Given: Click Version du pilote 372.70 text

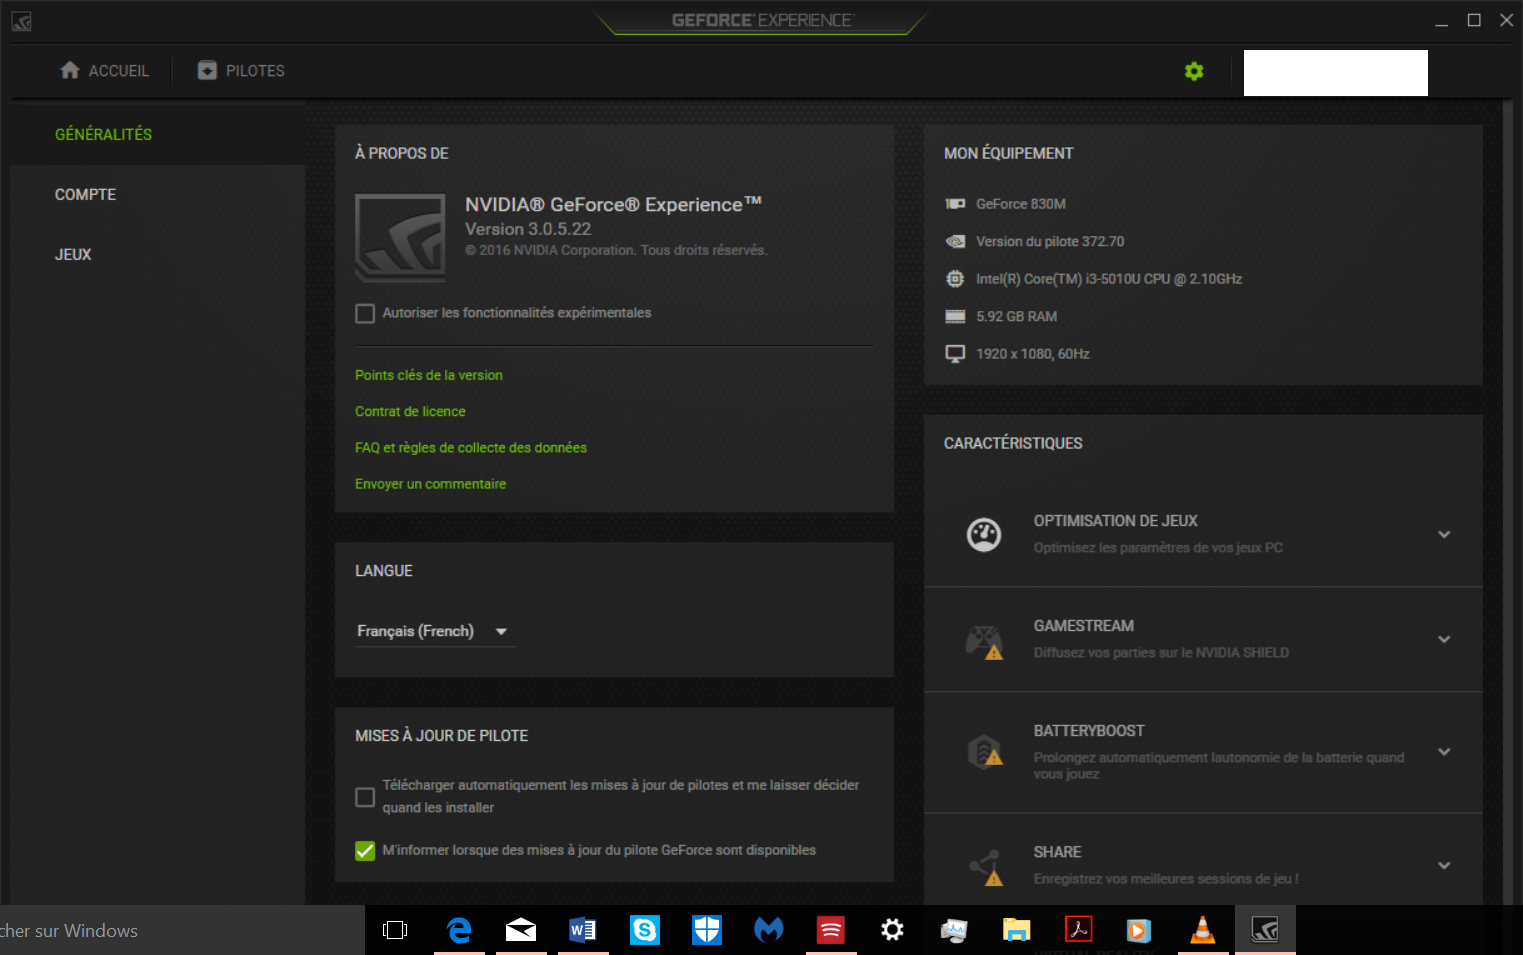Looking at the screenshot, I should pyautogui.click(x=1050, y=241).
